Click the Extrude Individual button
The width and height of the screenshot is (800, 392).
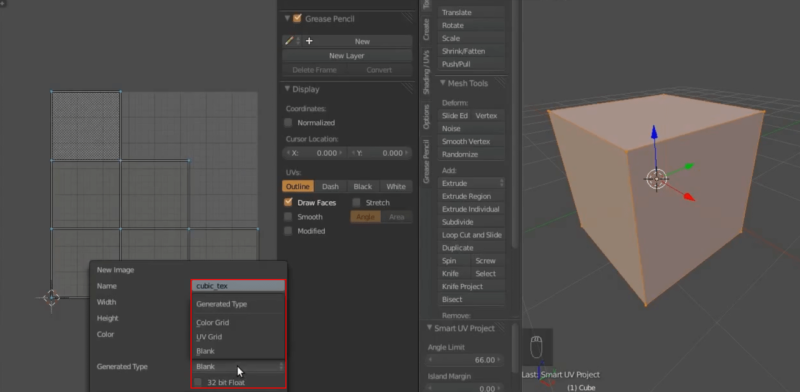[472, 209]
